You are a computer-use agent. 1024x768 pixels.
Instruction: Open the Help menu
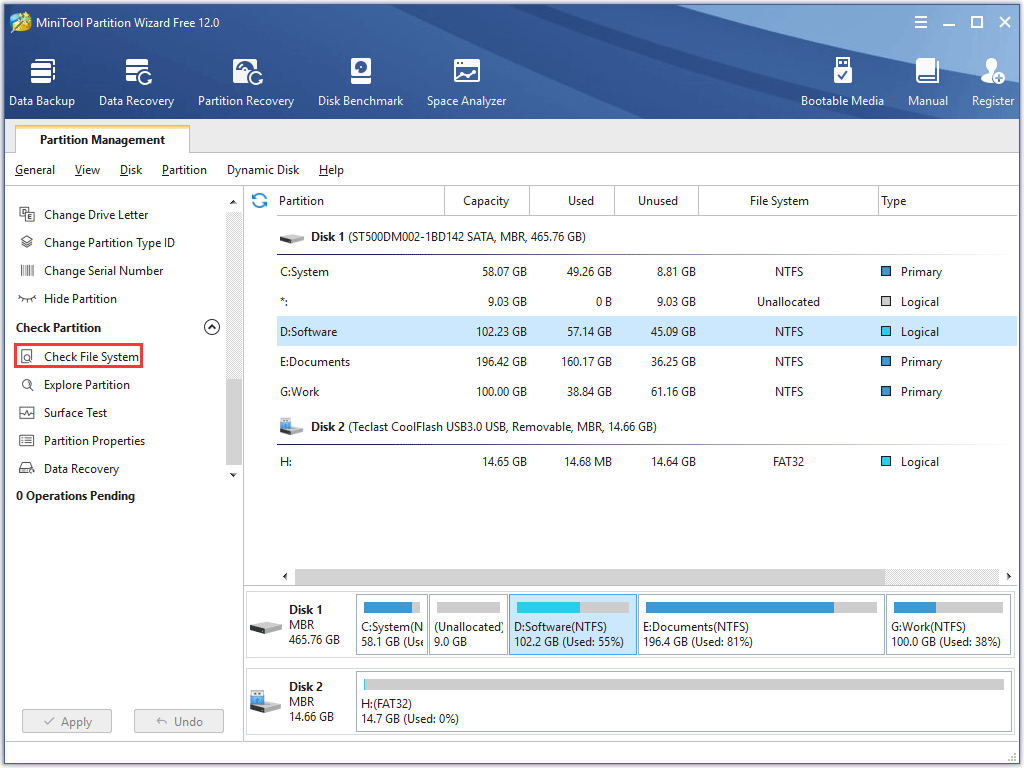tap(331, 170)
